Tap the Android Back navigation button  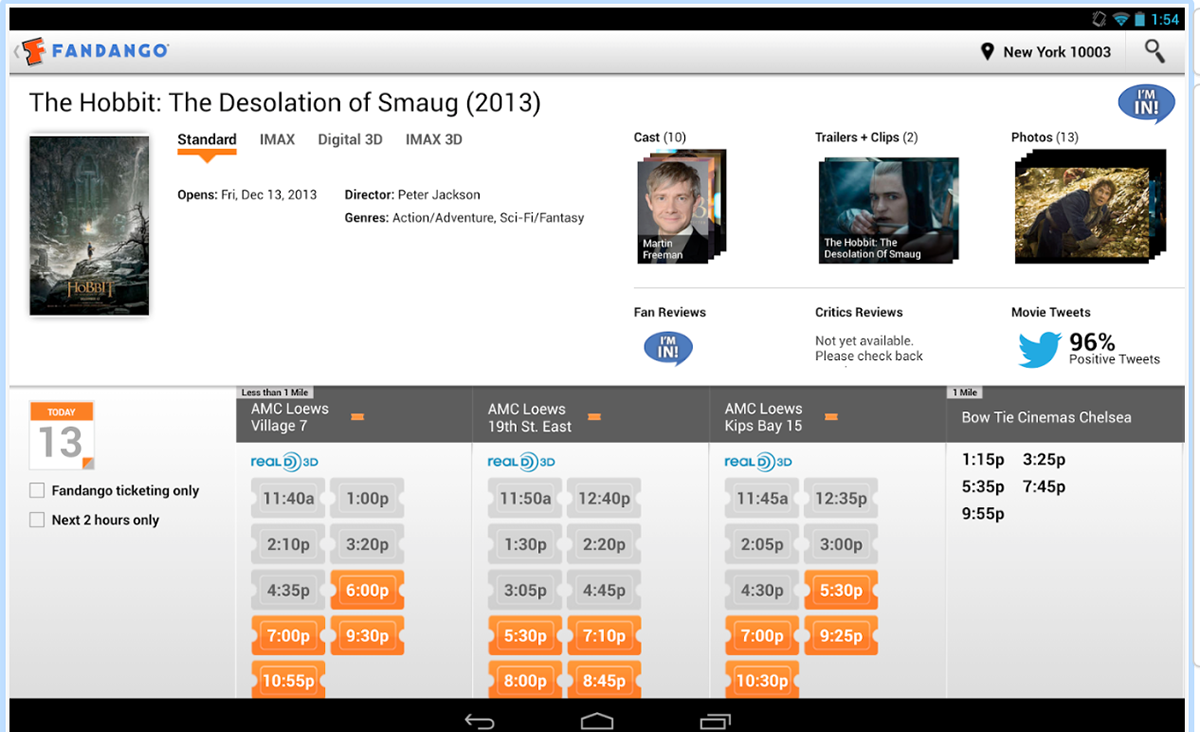tap(480, 720)
